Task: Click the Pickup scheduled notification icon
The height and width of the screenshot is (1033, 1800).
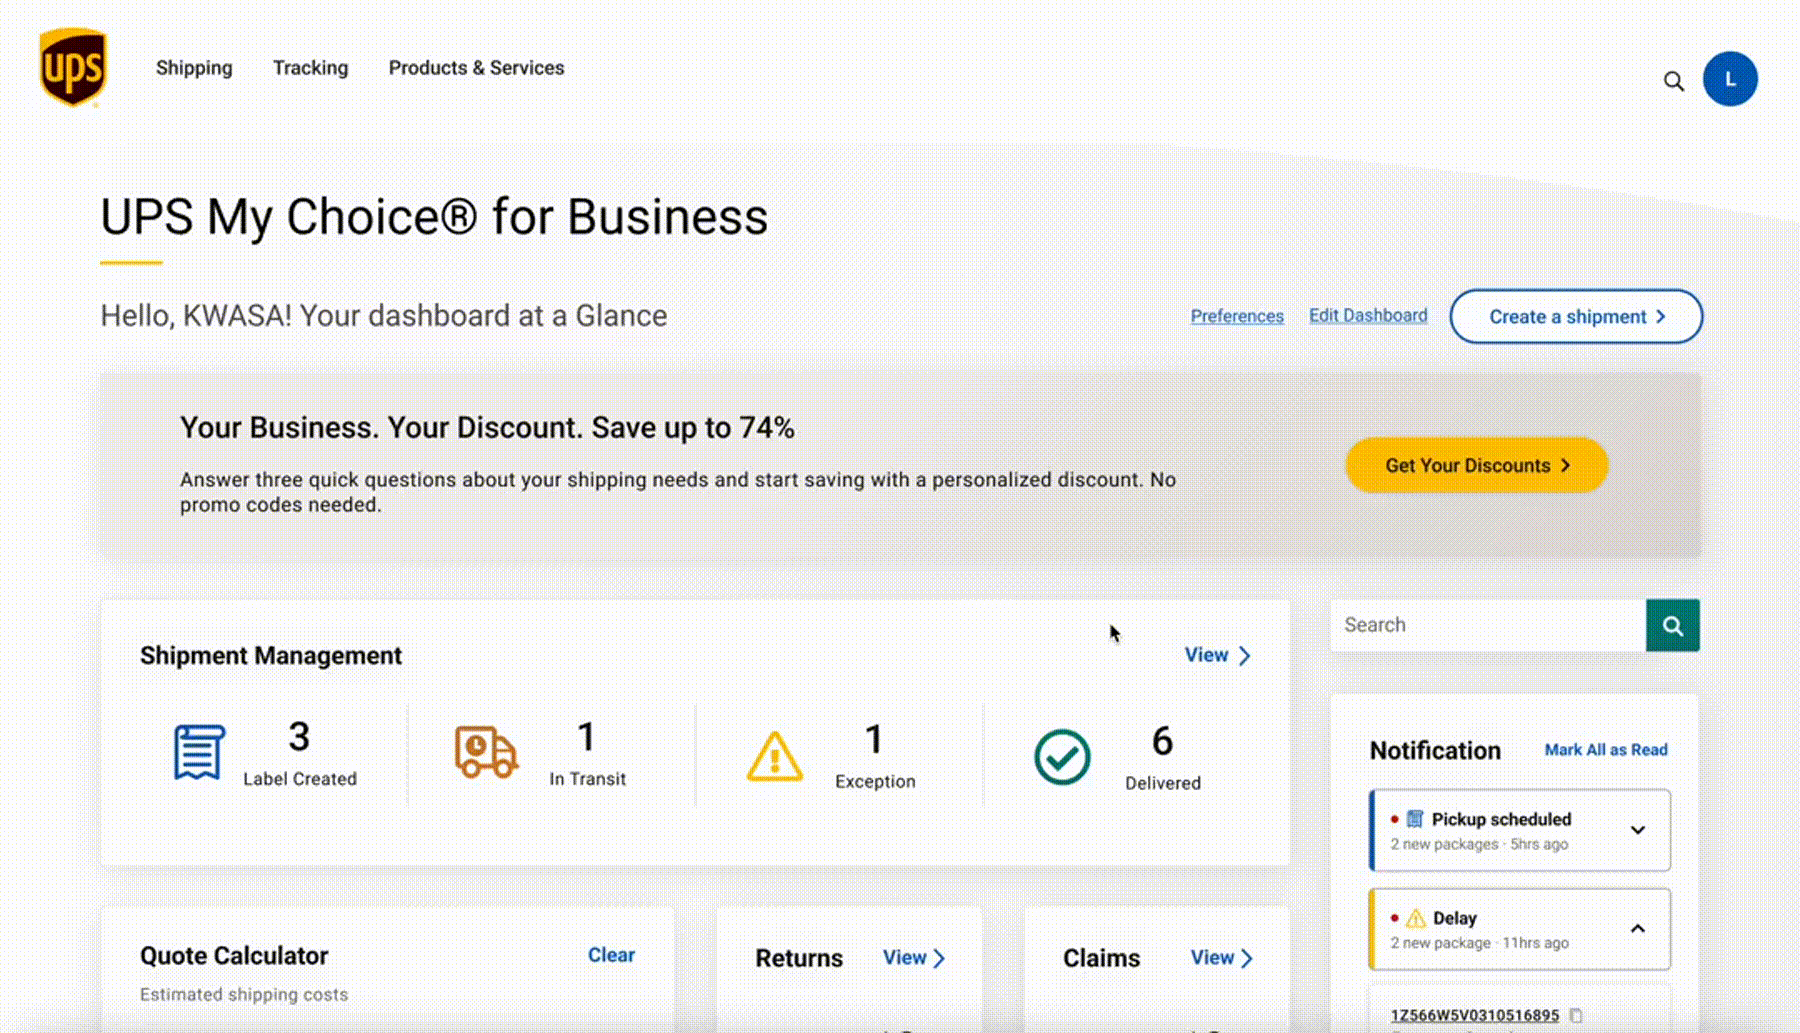Action: pos(1415,819)
